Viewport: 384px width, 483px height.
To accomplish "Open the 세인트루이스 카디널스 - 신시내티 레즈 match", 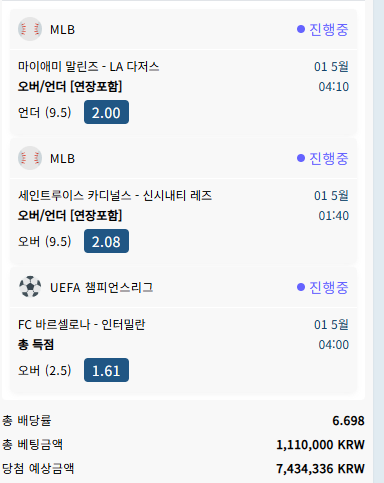I will pos(115,196).
